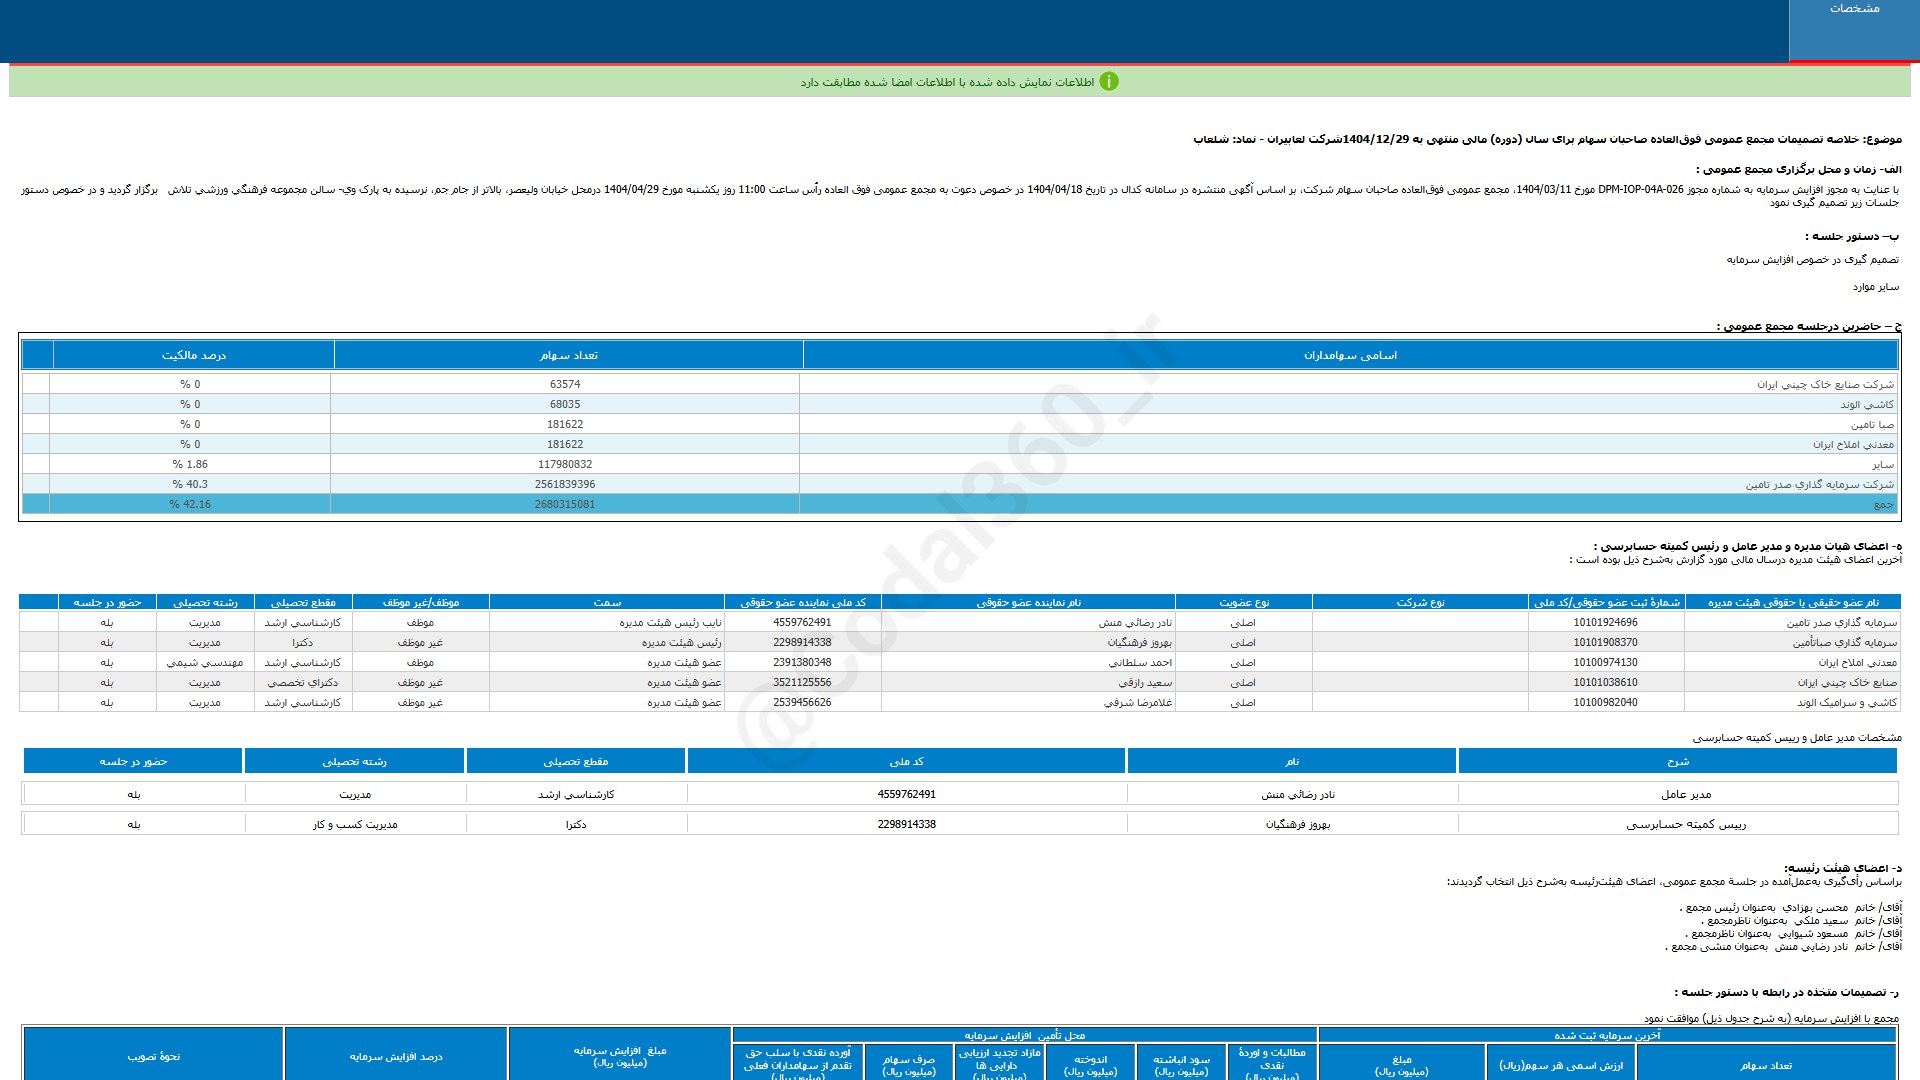Viewport: 1920px width, 1080px height.
Task: Click the share count 117980832
Action: [565, 464]
